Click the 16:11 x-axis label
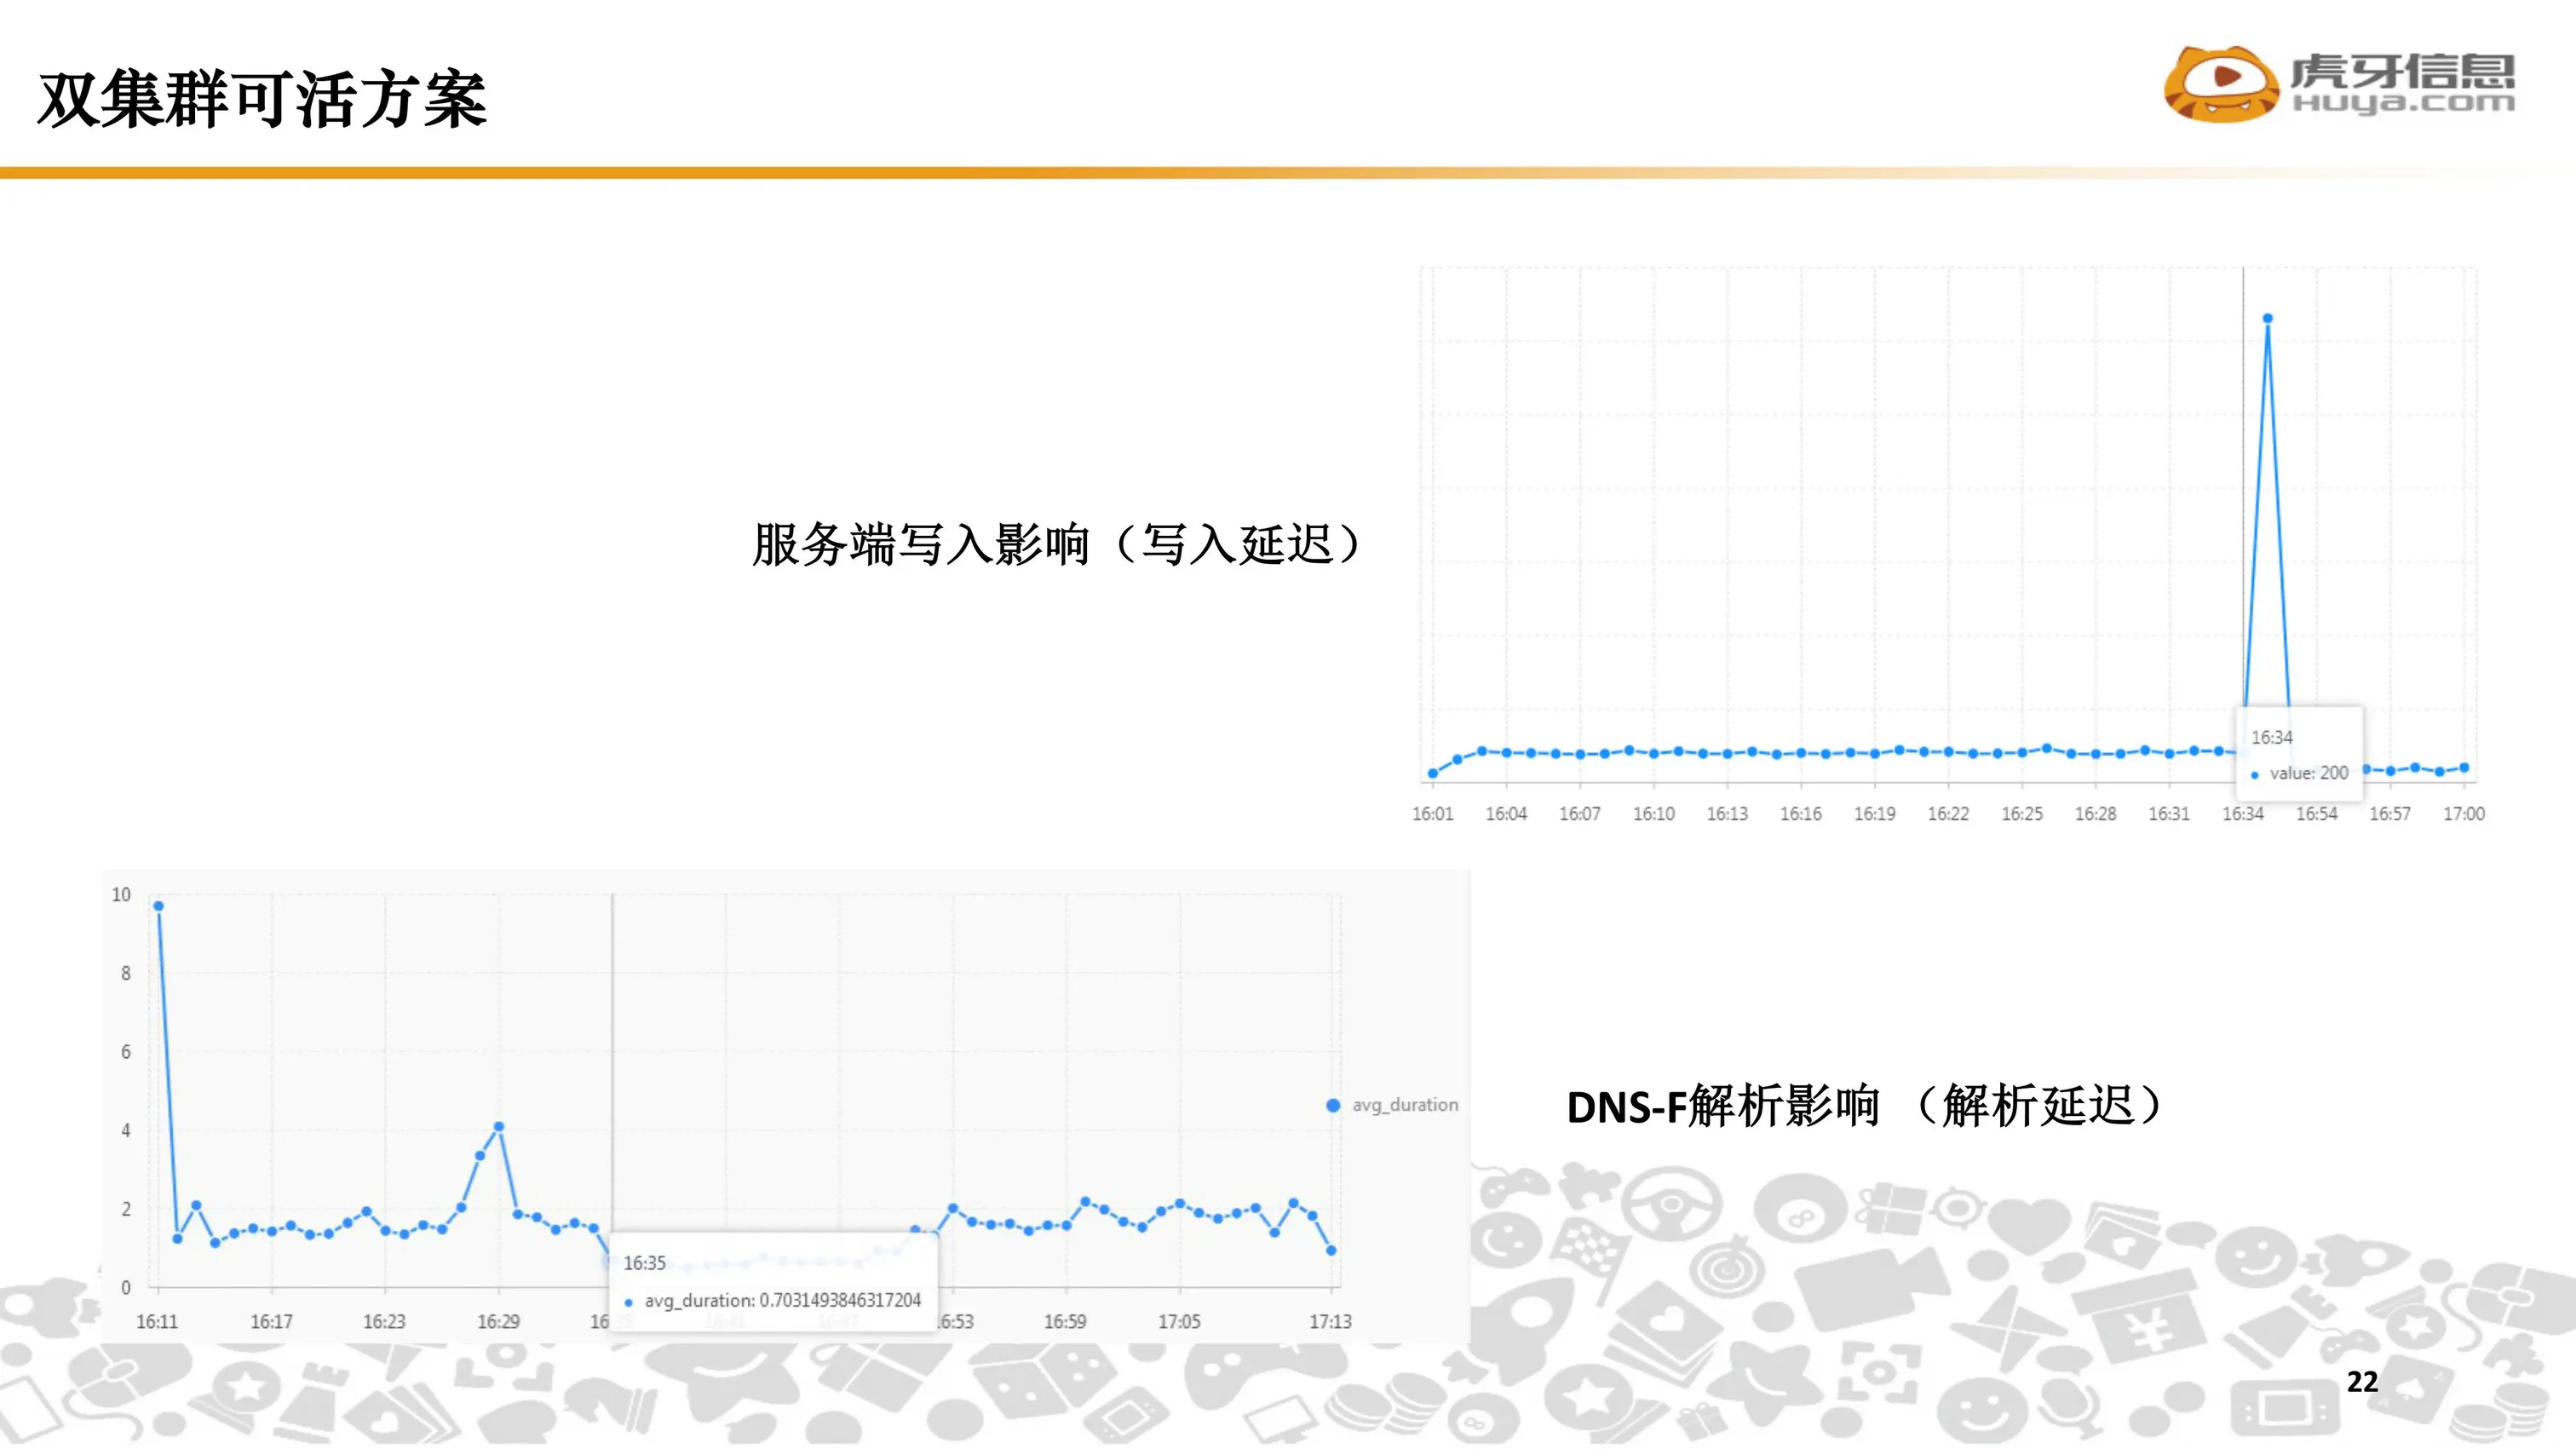This screenshot has width=2576, height=1449. click(x=157, y=1322)
